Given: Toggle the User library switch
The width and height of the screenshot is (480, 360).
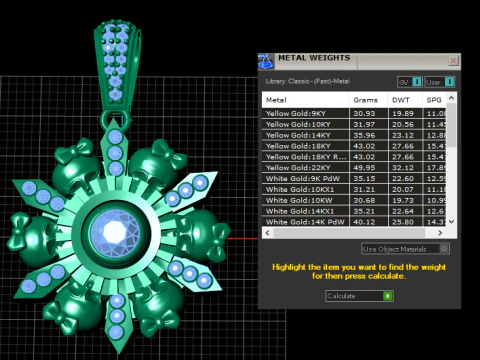Looking at the screenshot, I should [x=440, y=82].
